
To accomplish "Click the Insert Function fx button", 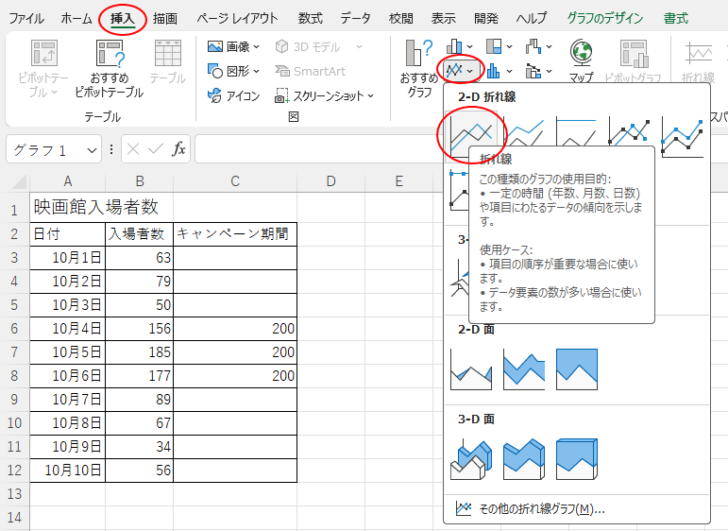I will click(x=179, y=149).
